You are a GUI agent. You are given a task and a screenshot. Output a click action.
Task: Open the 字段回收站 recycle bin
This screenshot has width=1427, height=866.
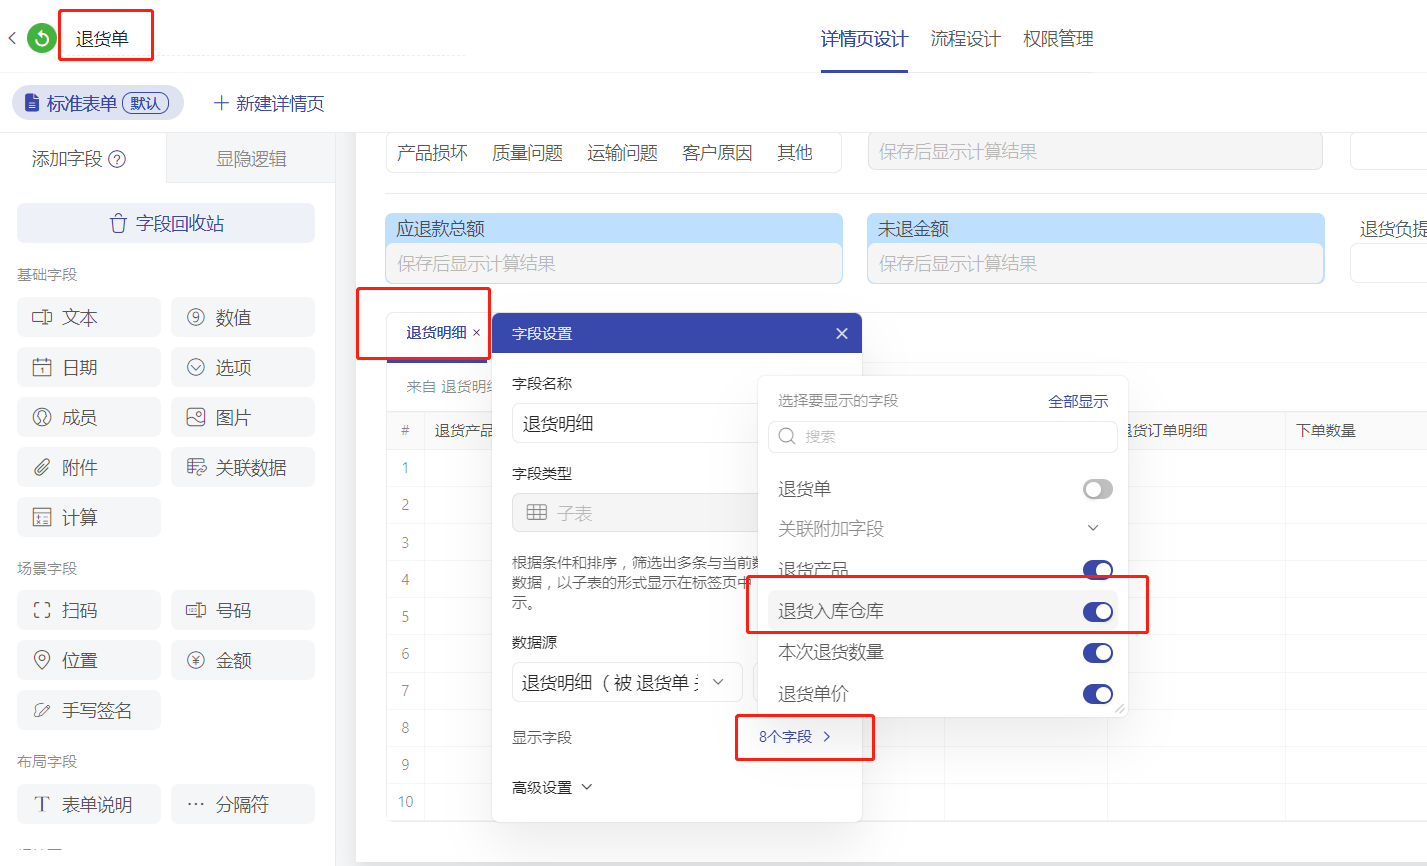pos(166,223)
